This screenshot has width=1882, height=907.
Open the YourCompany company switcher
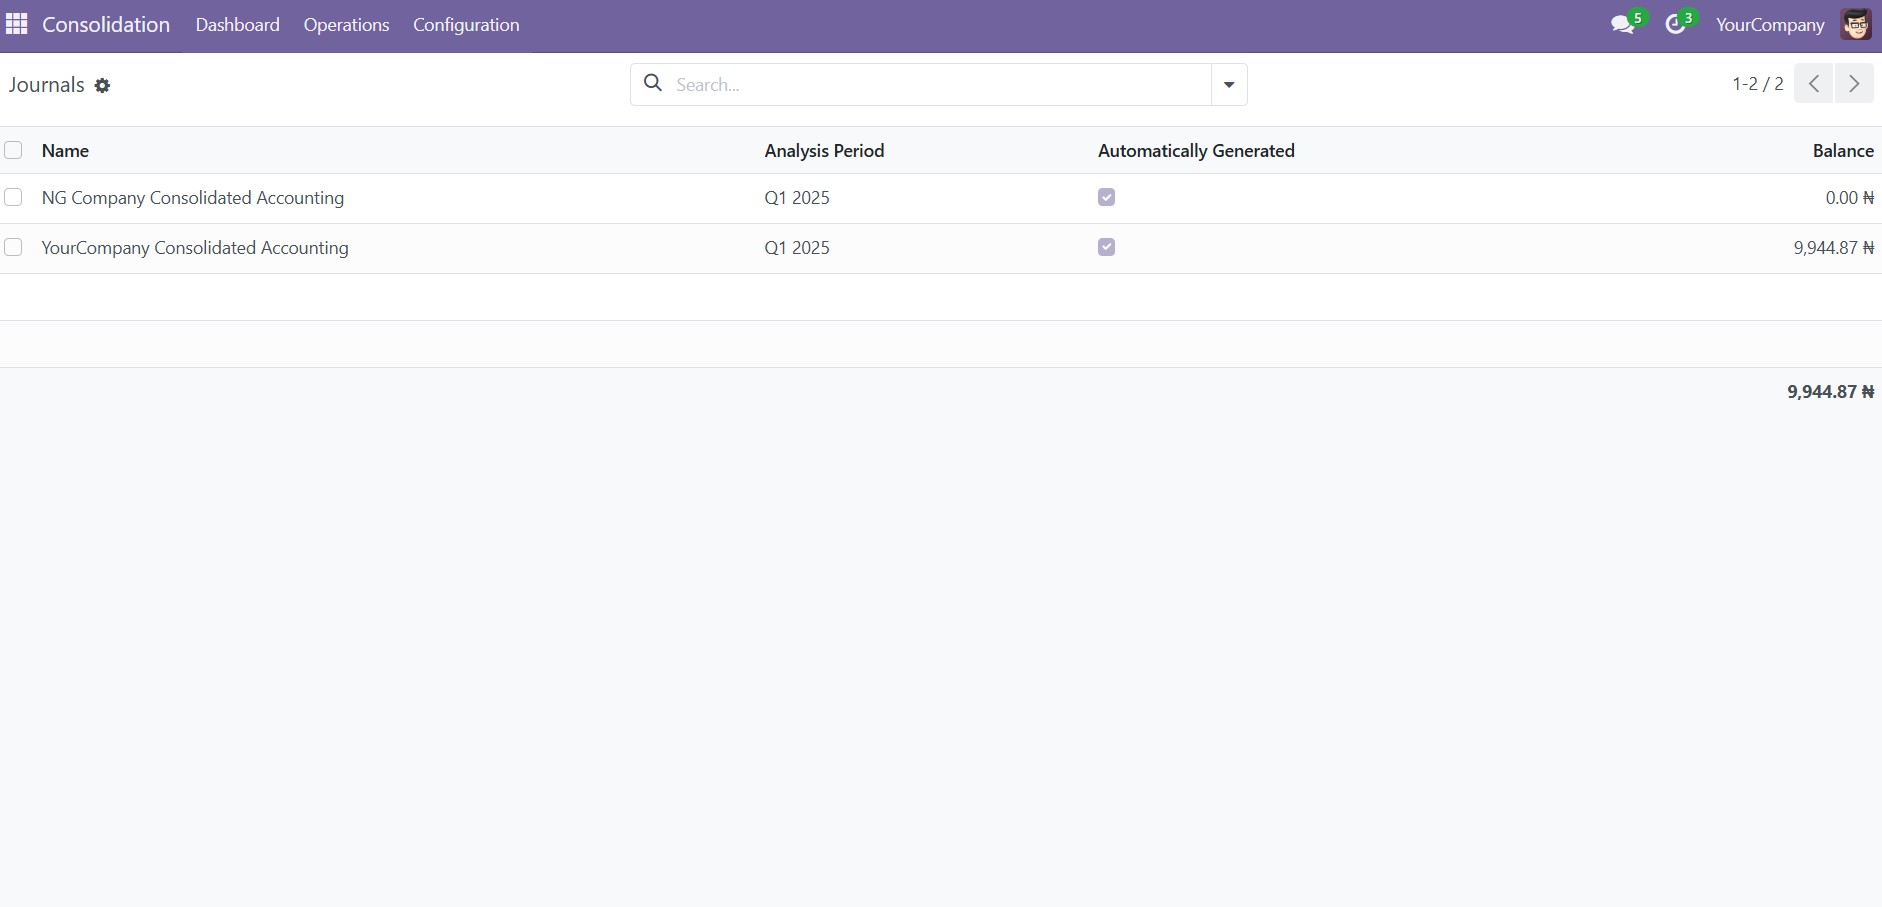(1769, 25)
